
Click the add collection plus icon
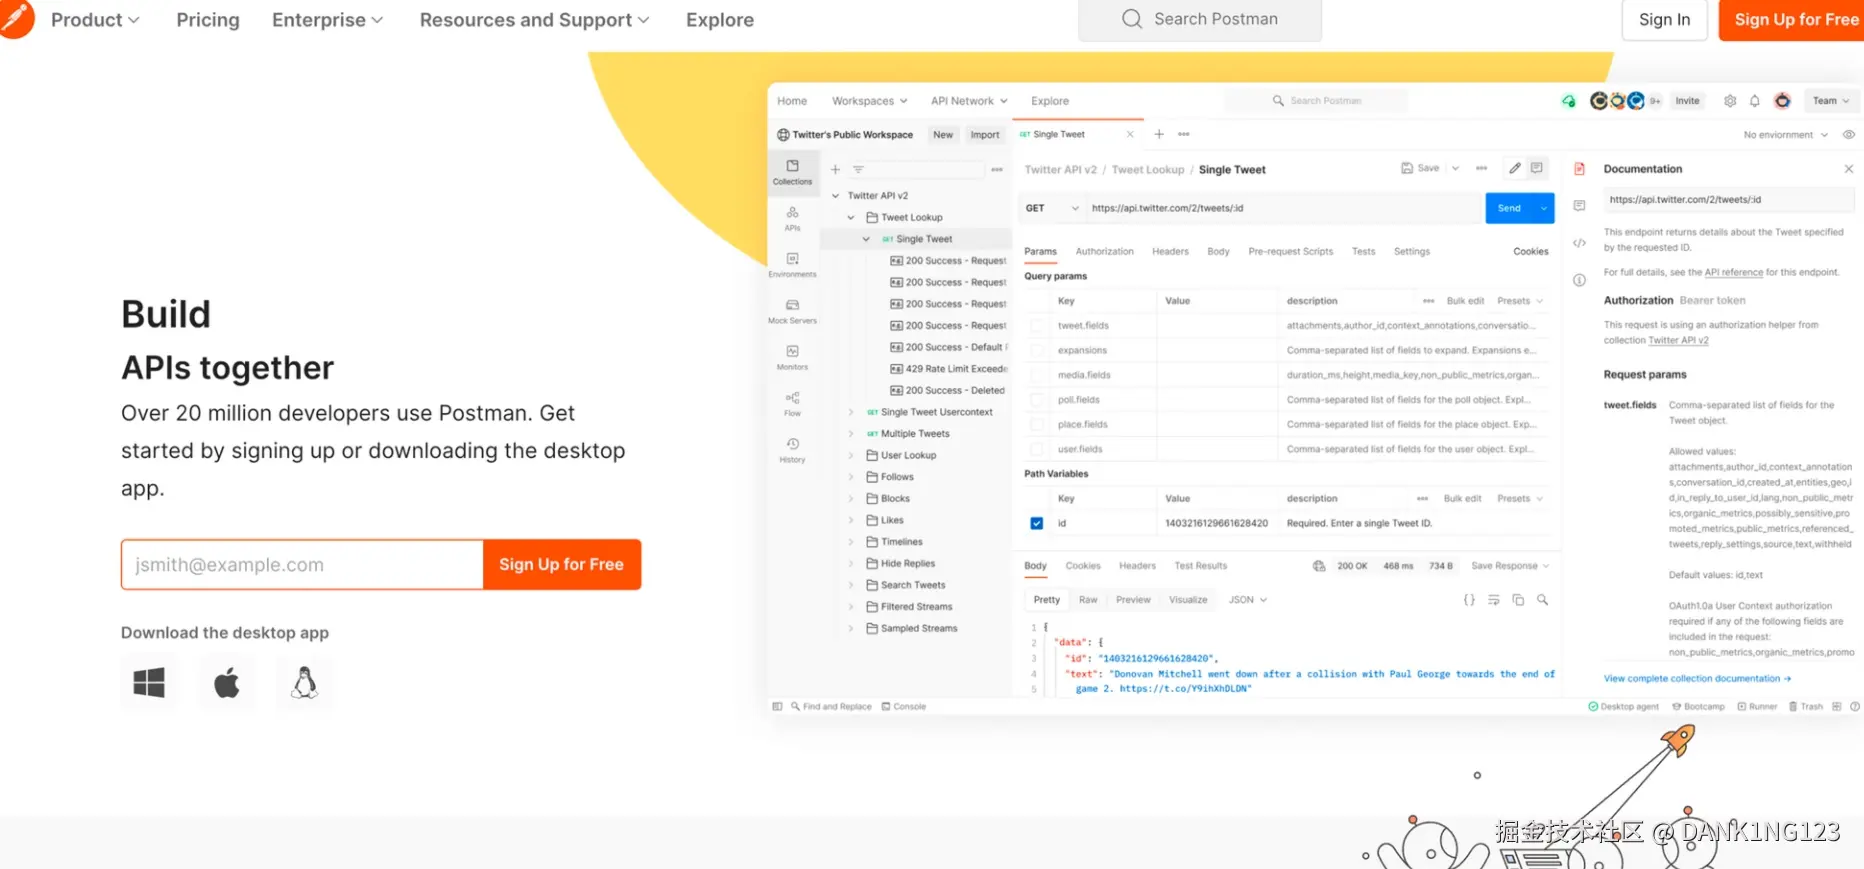(x=835, y=169)
